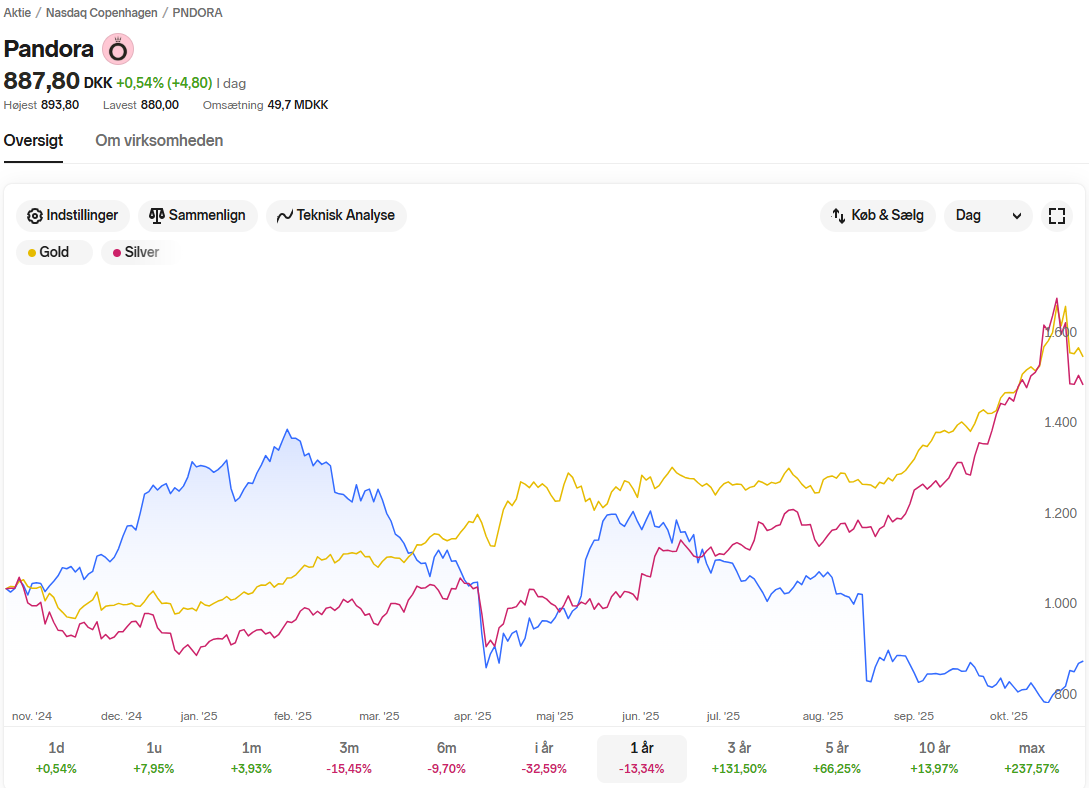Click the Køb & Sælg button
This screenshot has height=788, width=1089.
click(878, 215)
